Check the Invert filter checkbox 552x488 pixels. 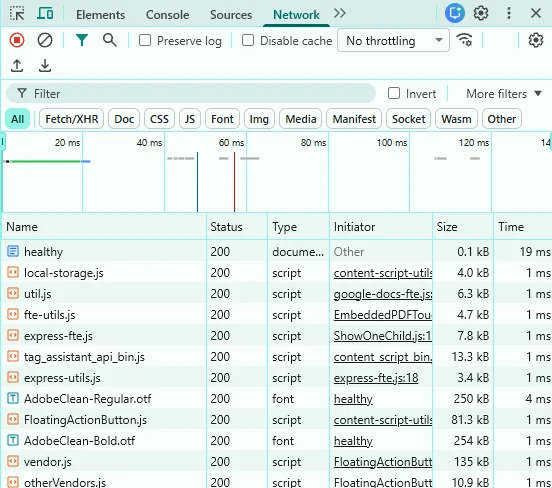tap(394, 93)
